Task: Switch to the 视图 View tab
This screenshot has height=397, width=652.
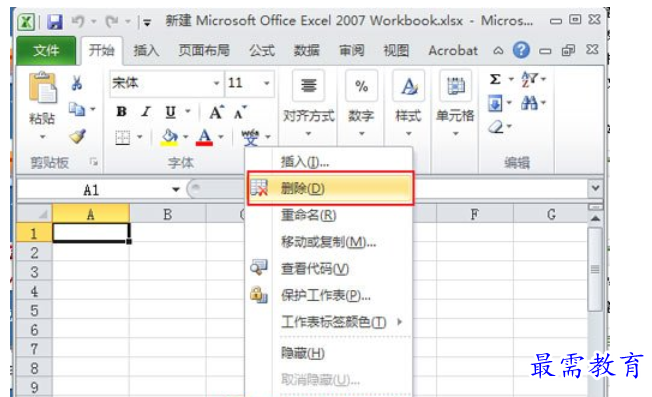Action: (396, 50)
